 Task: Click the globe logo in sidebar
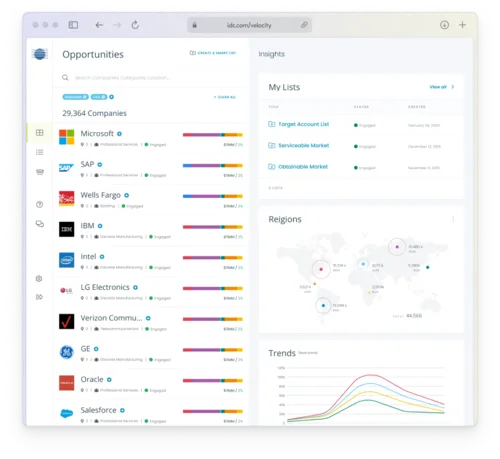40,54
